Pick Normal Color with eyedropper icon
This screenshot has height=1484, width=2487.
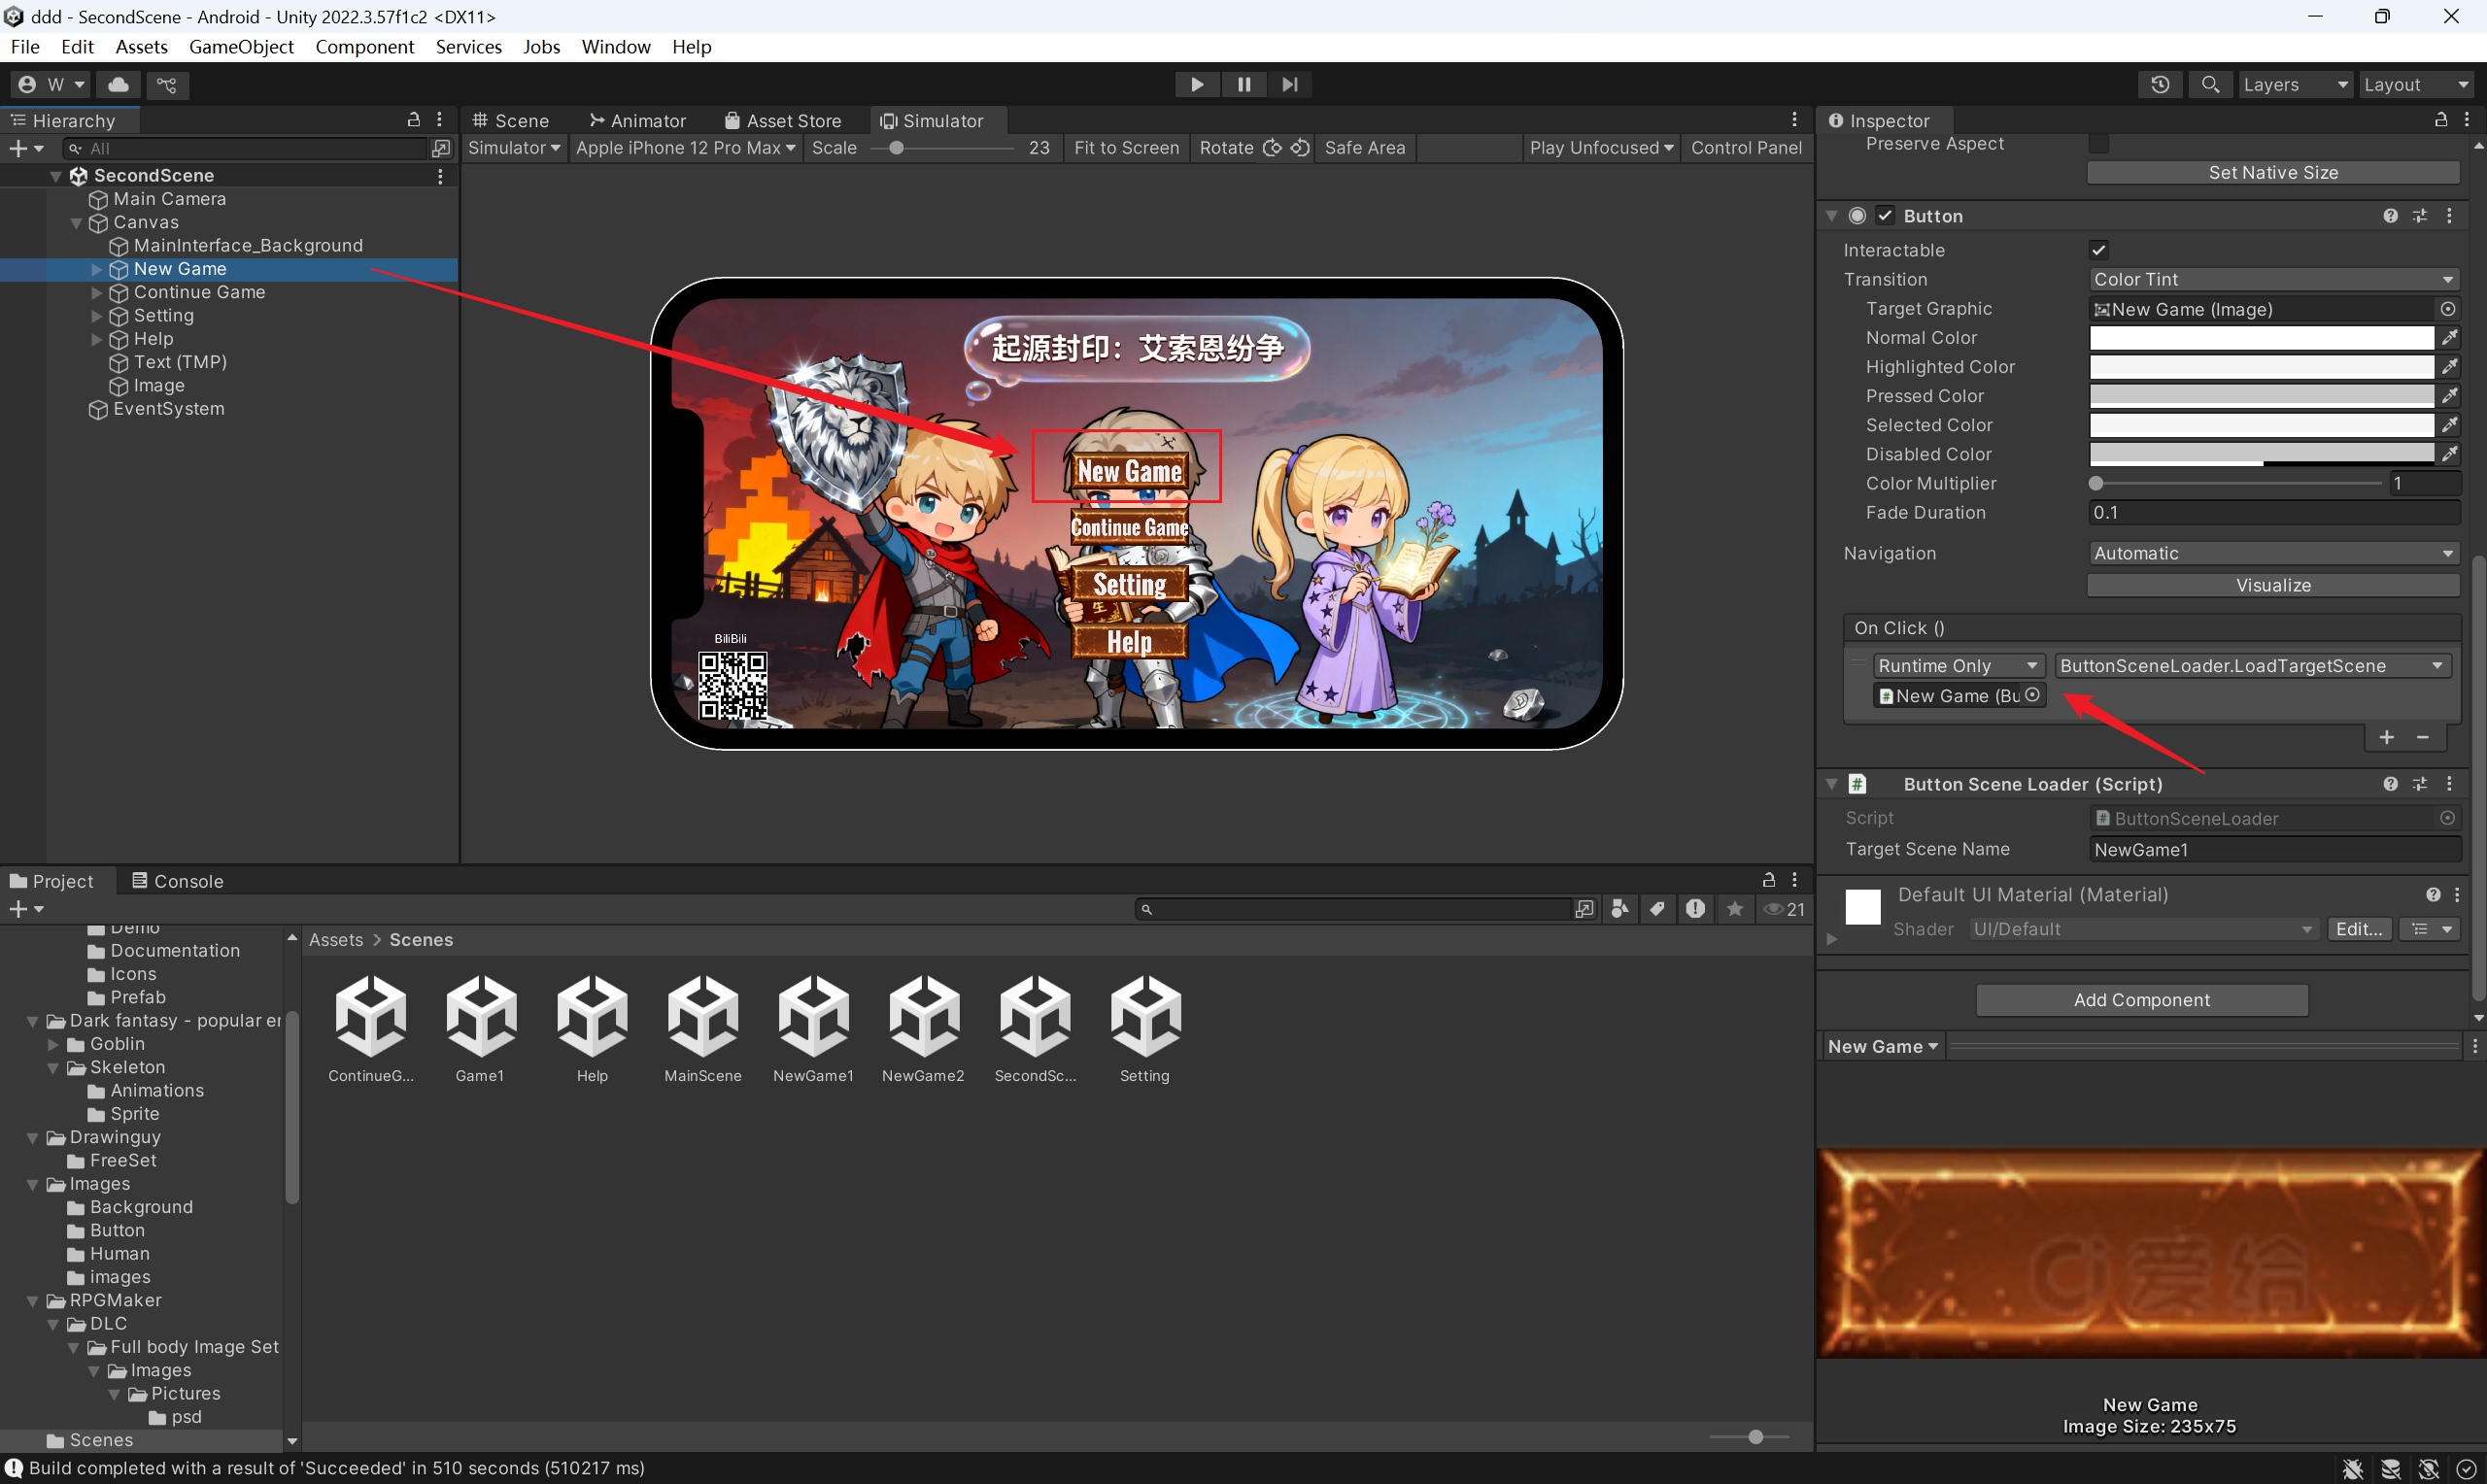(x=2449, y=338)
